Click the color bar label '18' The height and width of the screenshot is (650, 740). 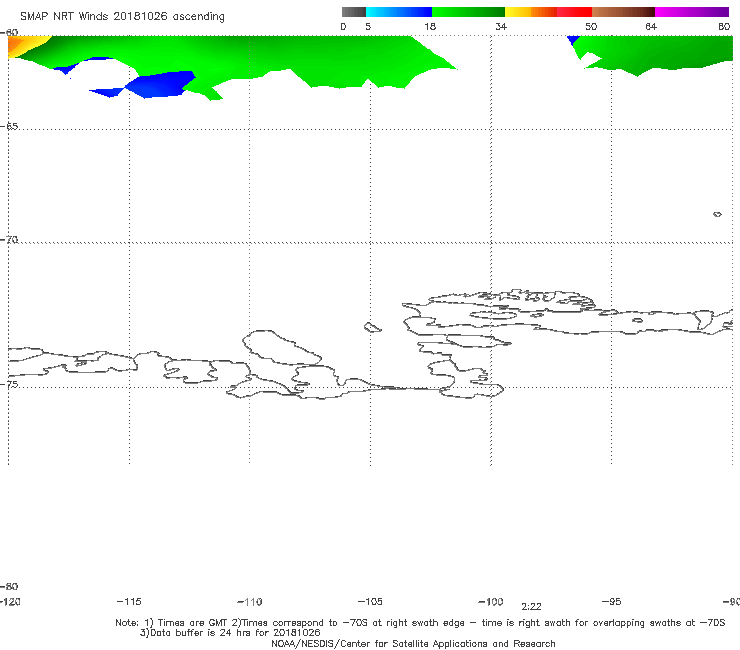pyautogui.click(x=430, y=26)
